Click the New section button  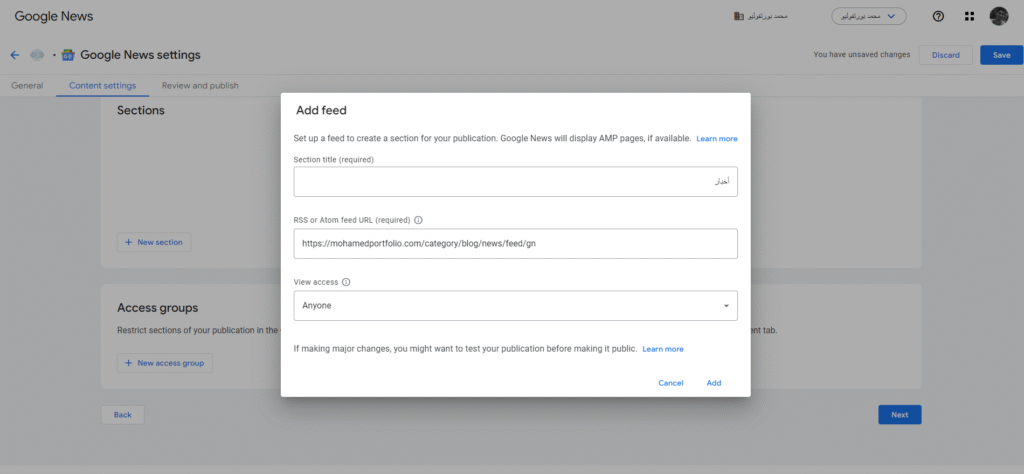click(154, 242)
